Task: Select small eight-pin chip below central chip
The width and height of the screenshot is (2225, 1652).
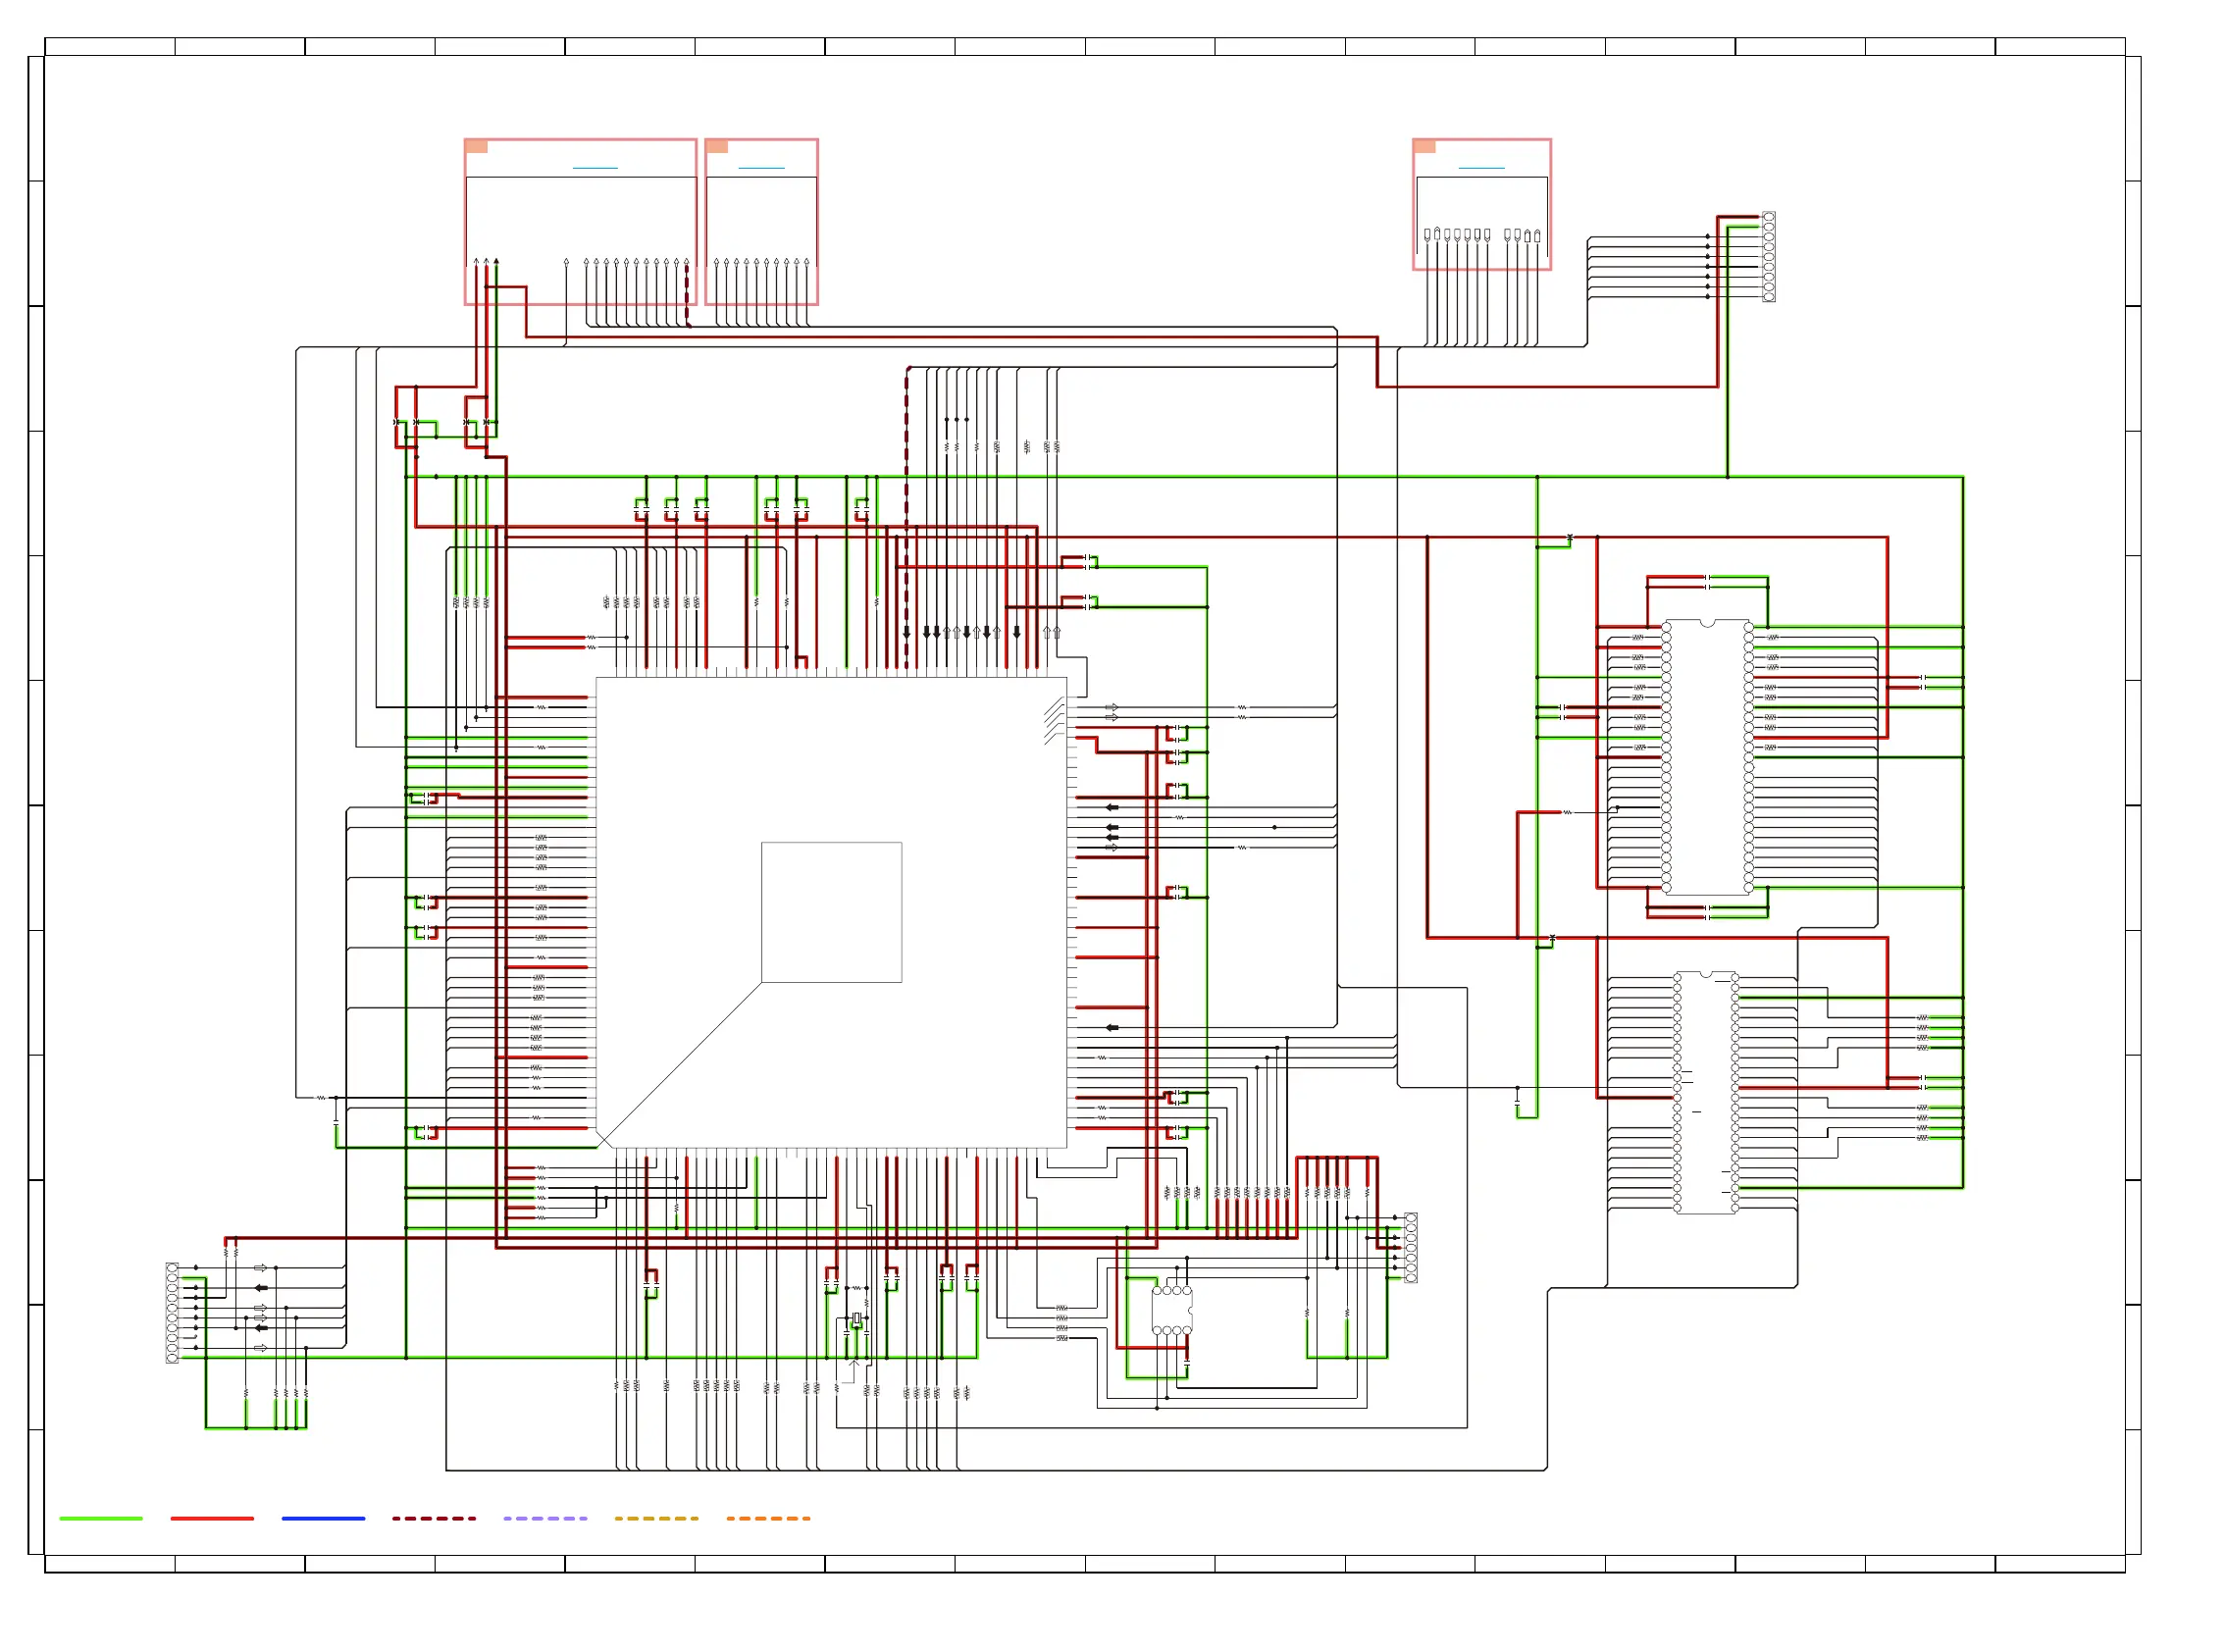Action: coord(1171,1310)
